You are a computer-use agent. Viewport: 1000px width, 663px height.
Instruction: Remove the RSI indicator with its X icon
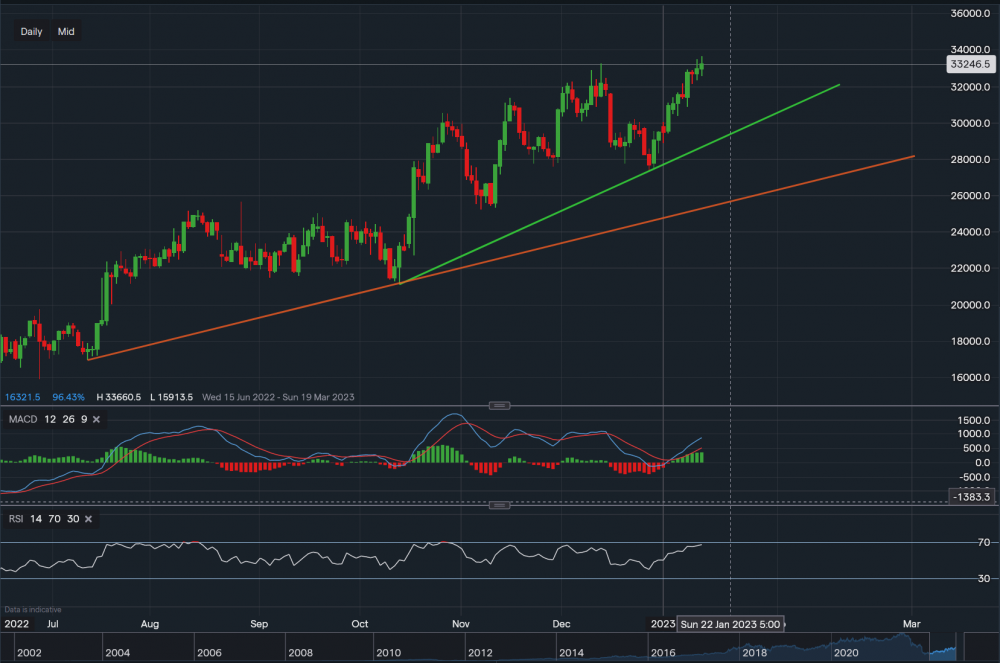coord(88,519)
